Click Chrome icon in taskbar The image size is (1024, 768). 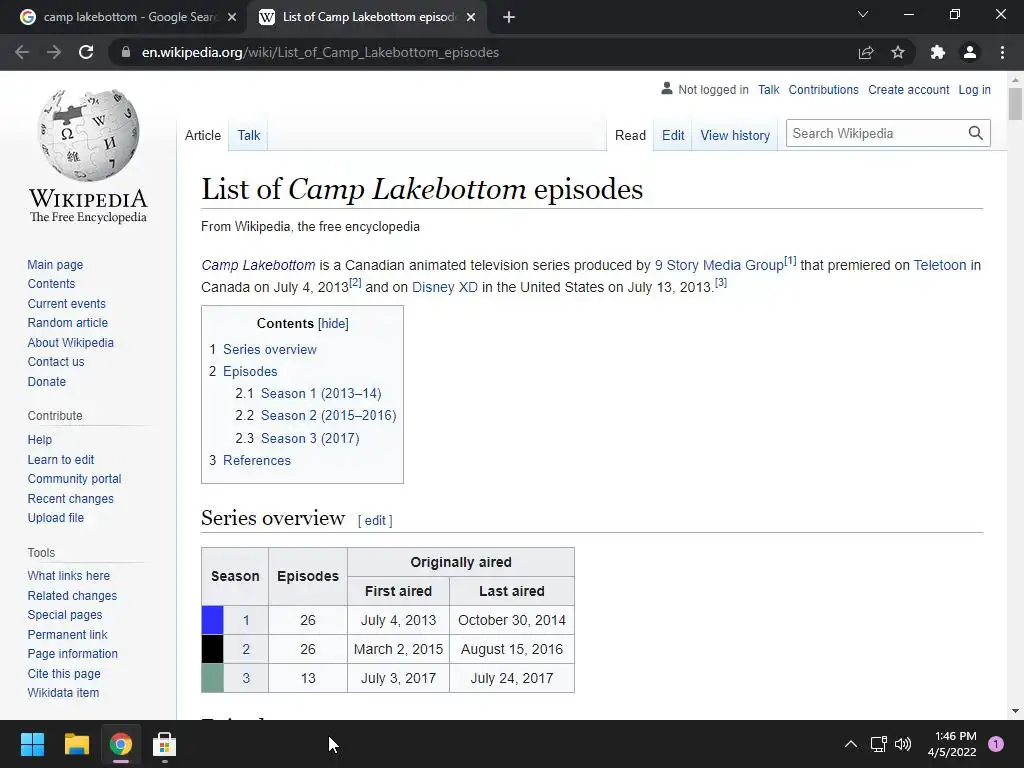pos(121,744)
